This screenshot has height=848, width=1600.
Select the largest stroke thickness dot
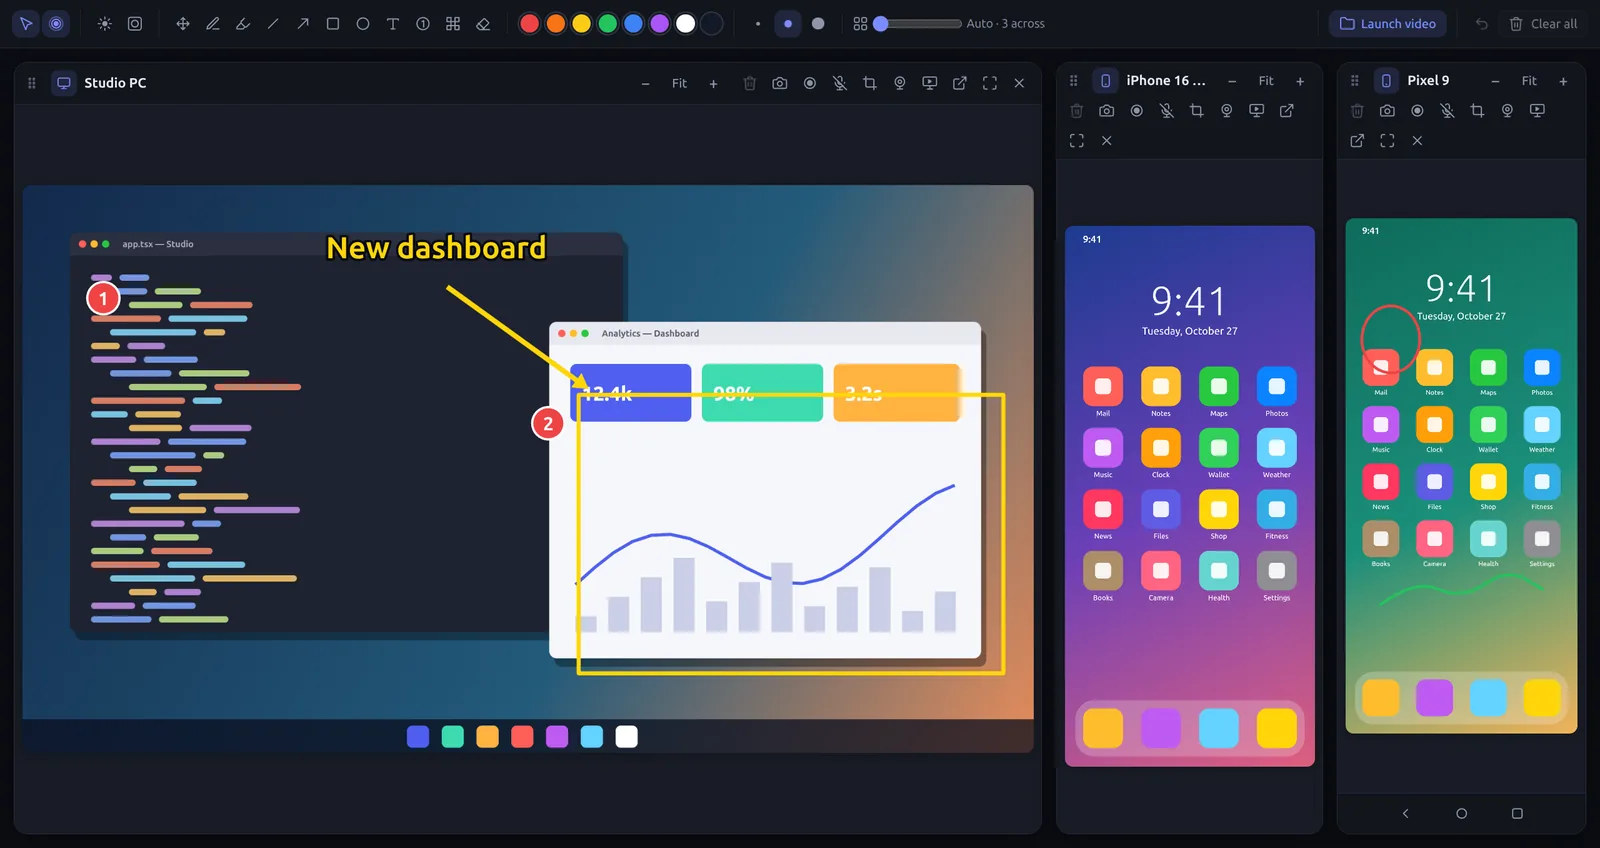tap(818, 24)
